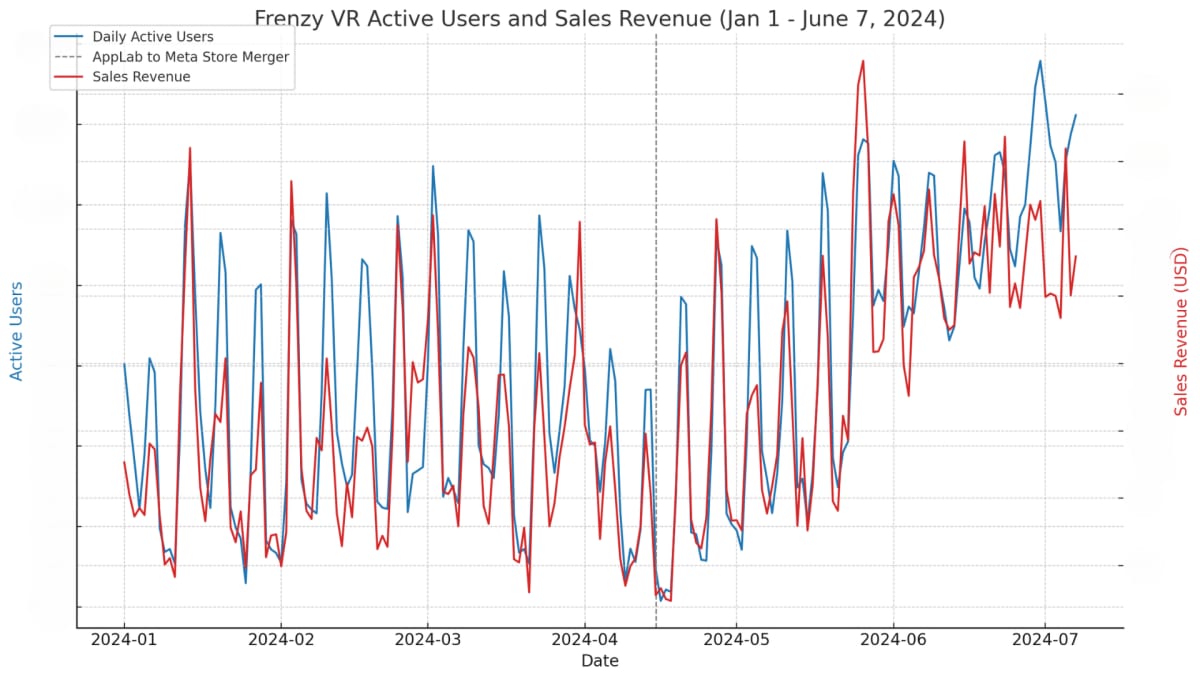Image resolution: width=1200 pixels, height=675 pixels.
Task: Click the highest red sales revenue peak in late May
Action: [x=863, y=62]
